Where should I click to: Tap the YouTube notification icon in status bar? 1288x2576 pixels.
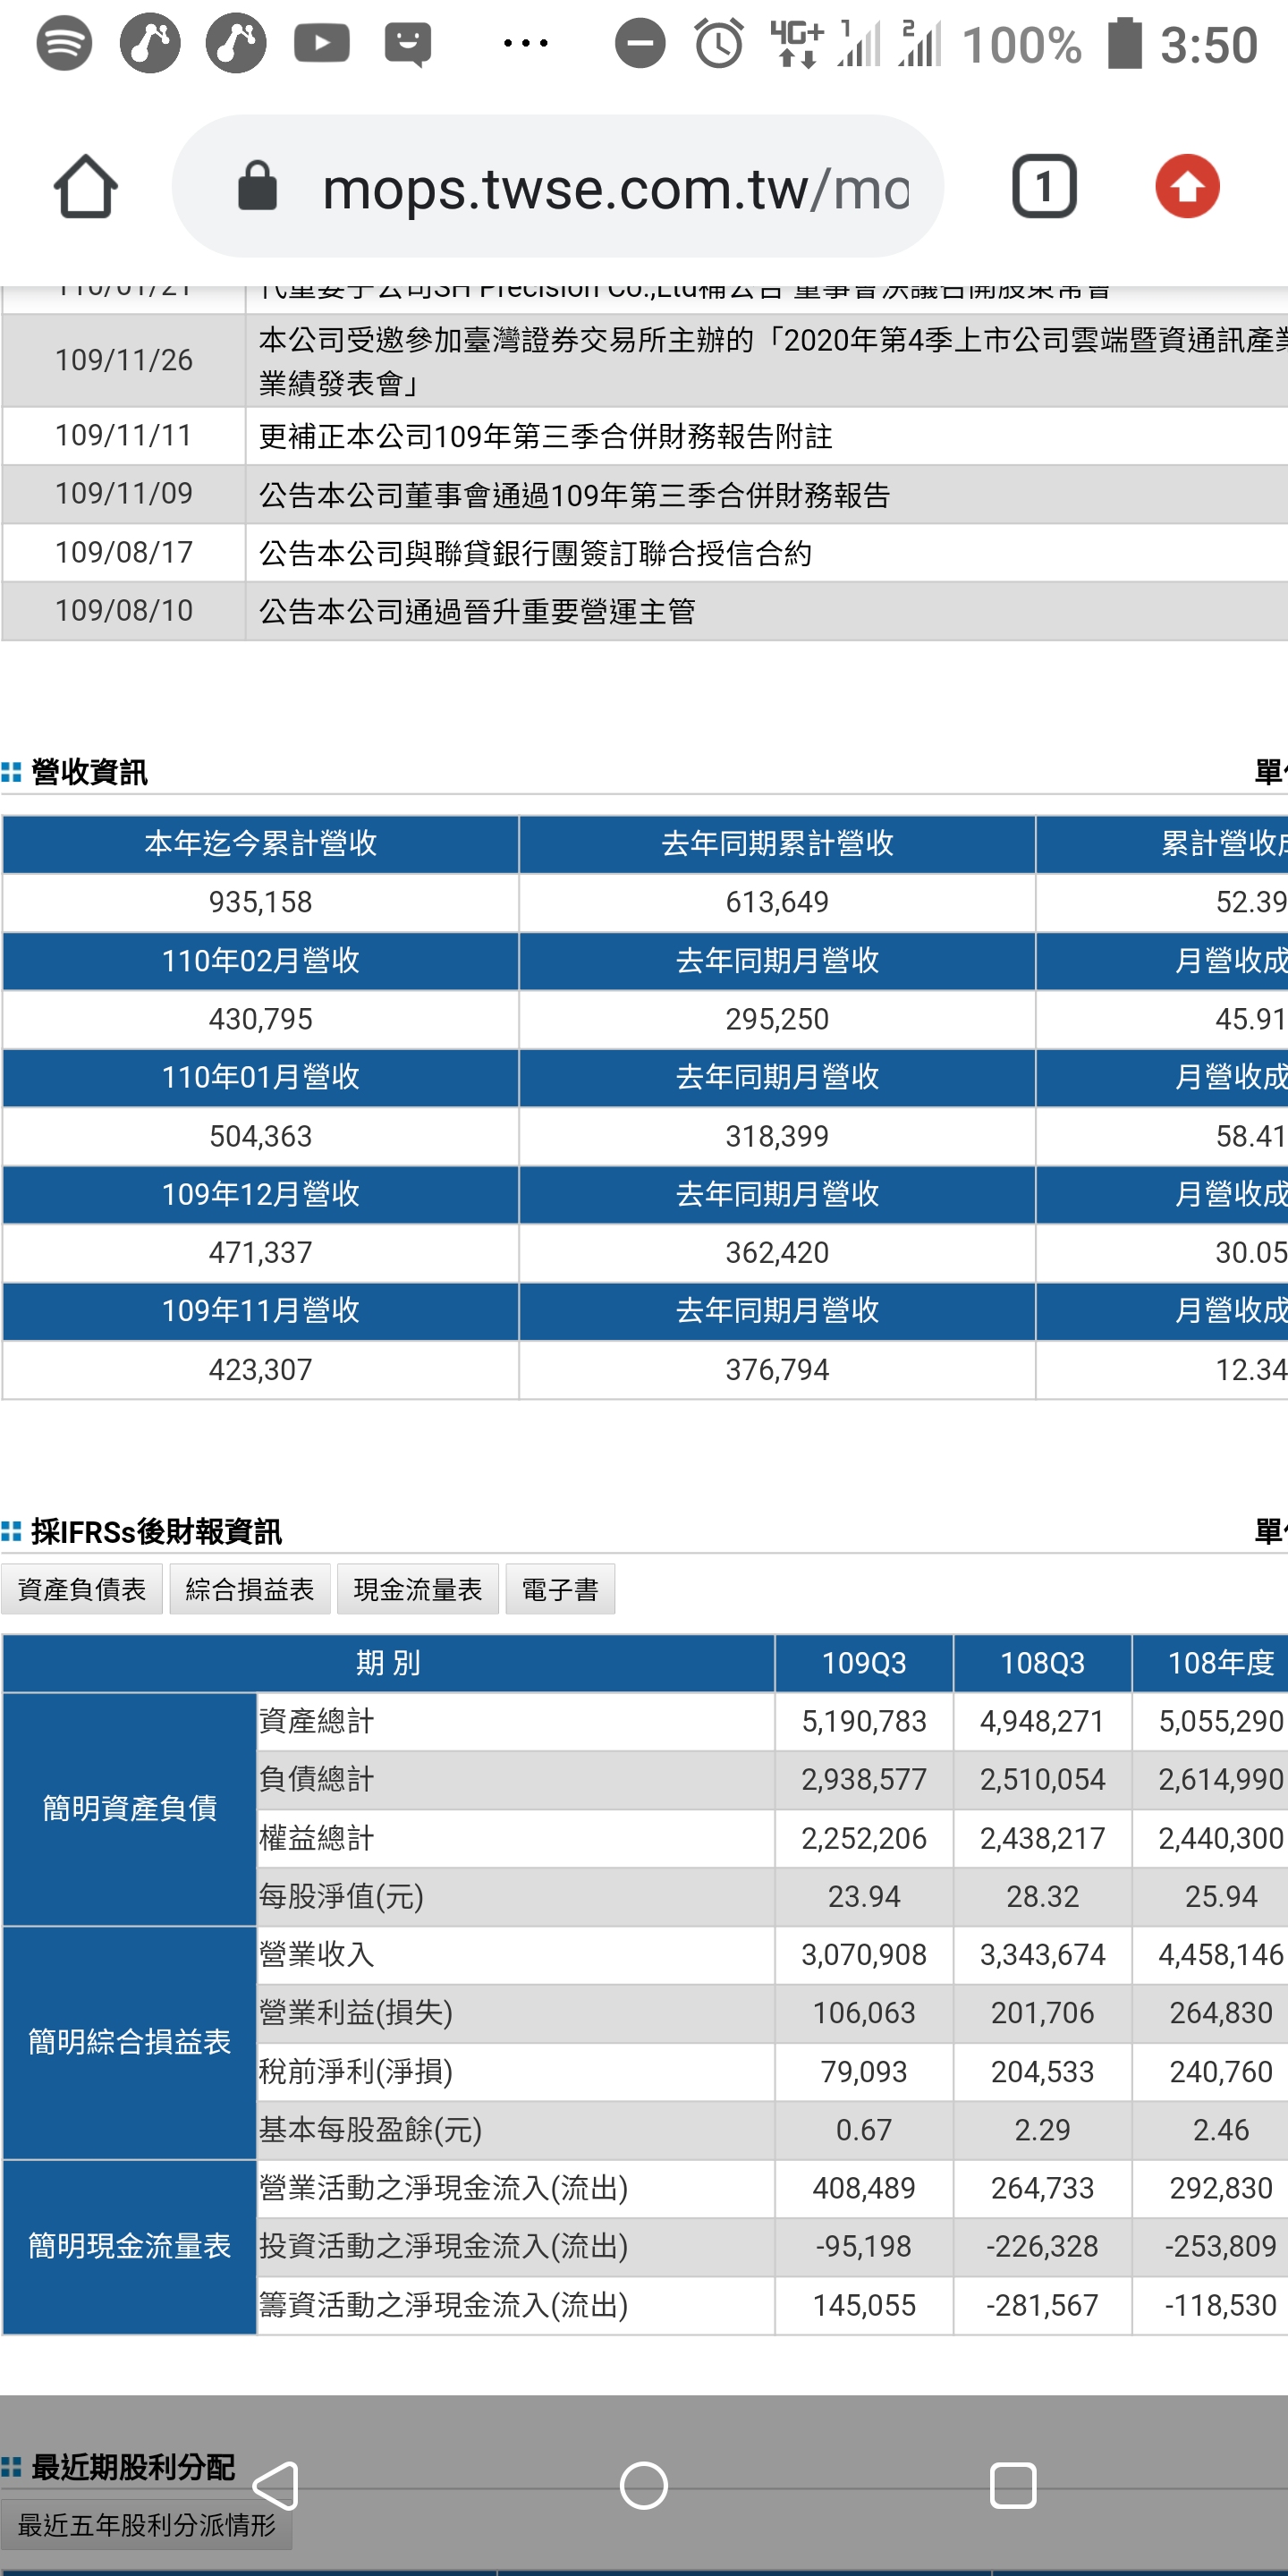click(x=321, y=44)
